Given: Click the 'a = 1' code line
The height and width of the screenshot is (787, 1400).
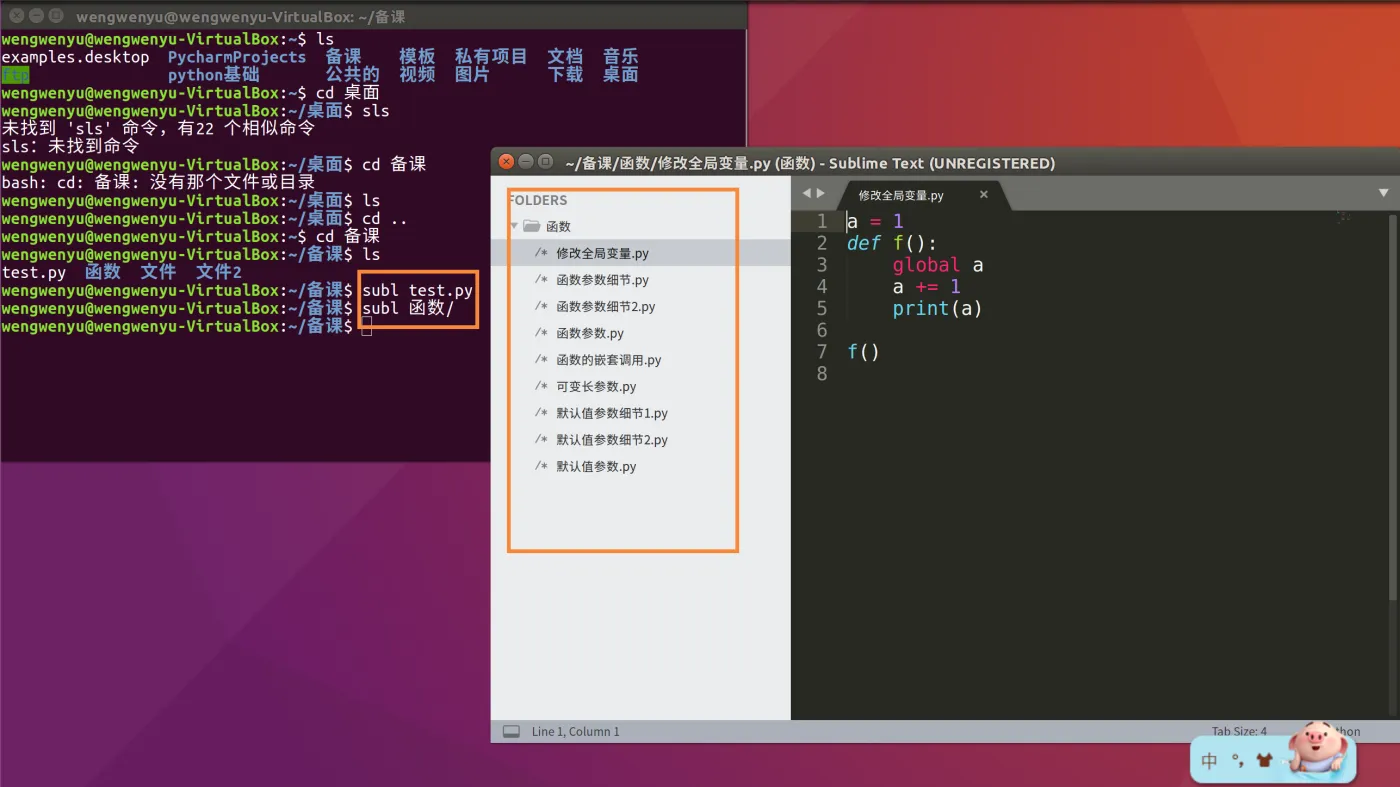Looking at the screenshot, I should (875, 221).
